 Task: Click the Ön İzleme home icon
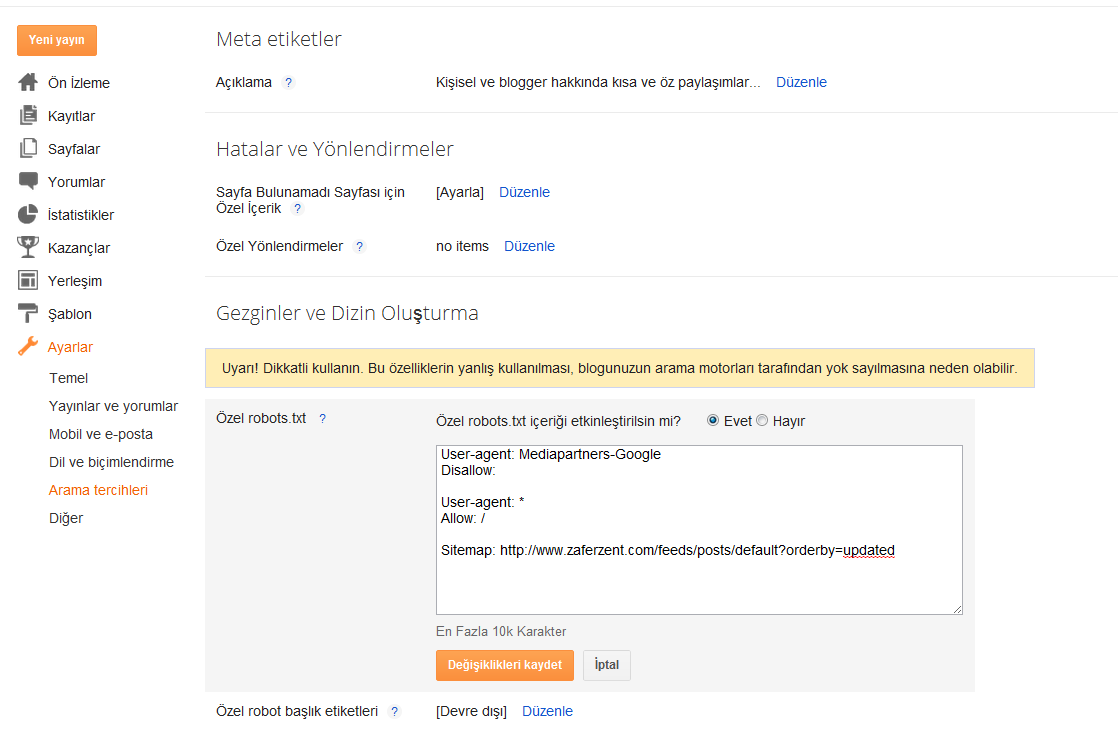pyautogui.click(x=28, y=83)
